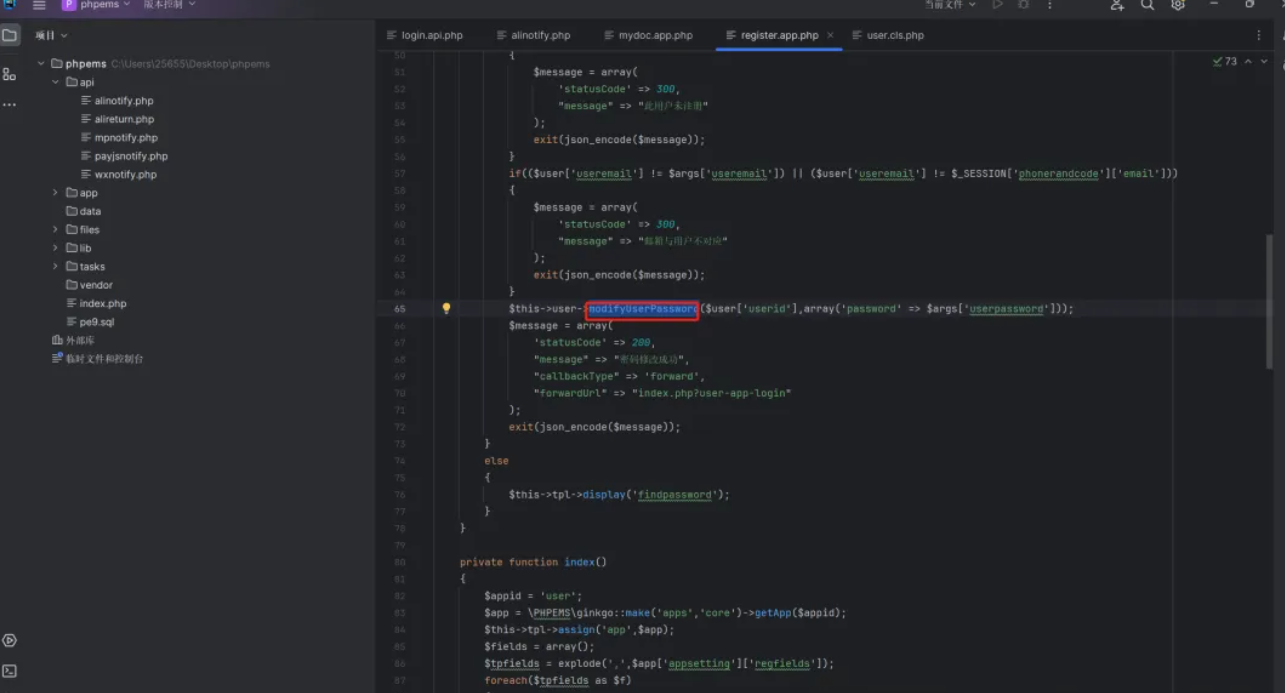The image size is (1285, 693).
Task: Jump to next highlighted problem arrow
Action: [1264, 61]
